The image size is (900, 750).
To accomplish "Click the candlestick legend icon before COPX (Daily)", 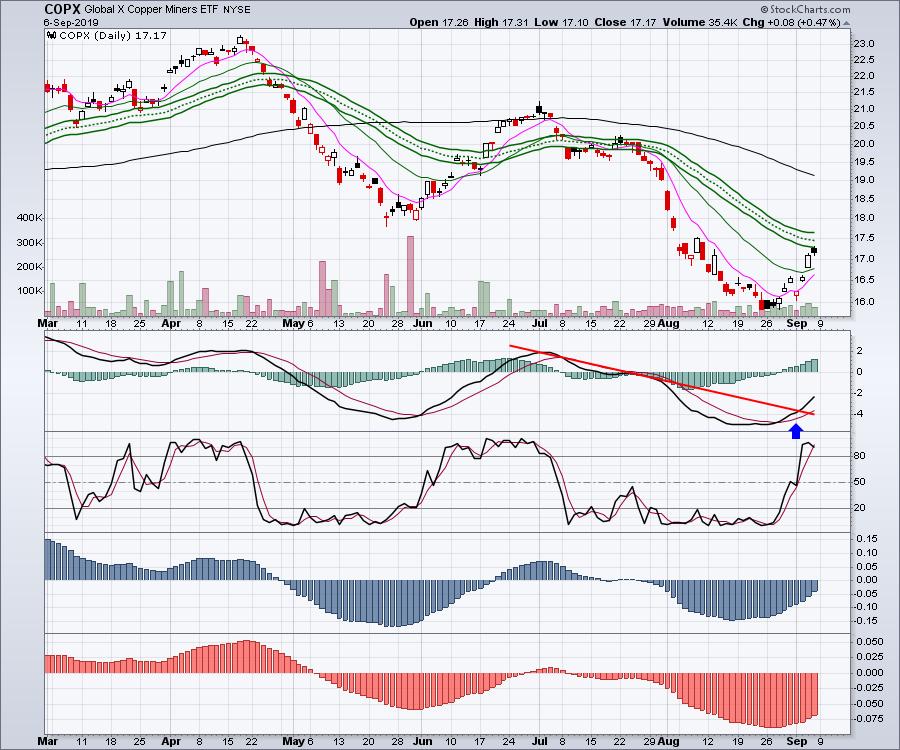I will point(52,36).
